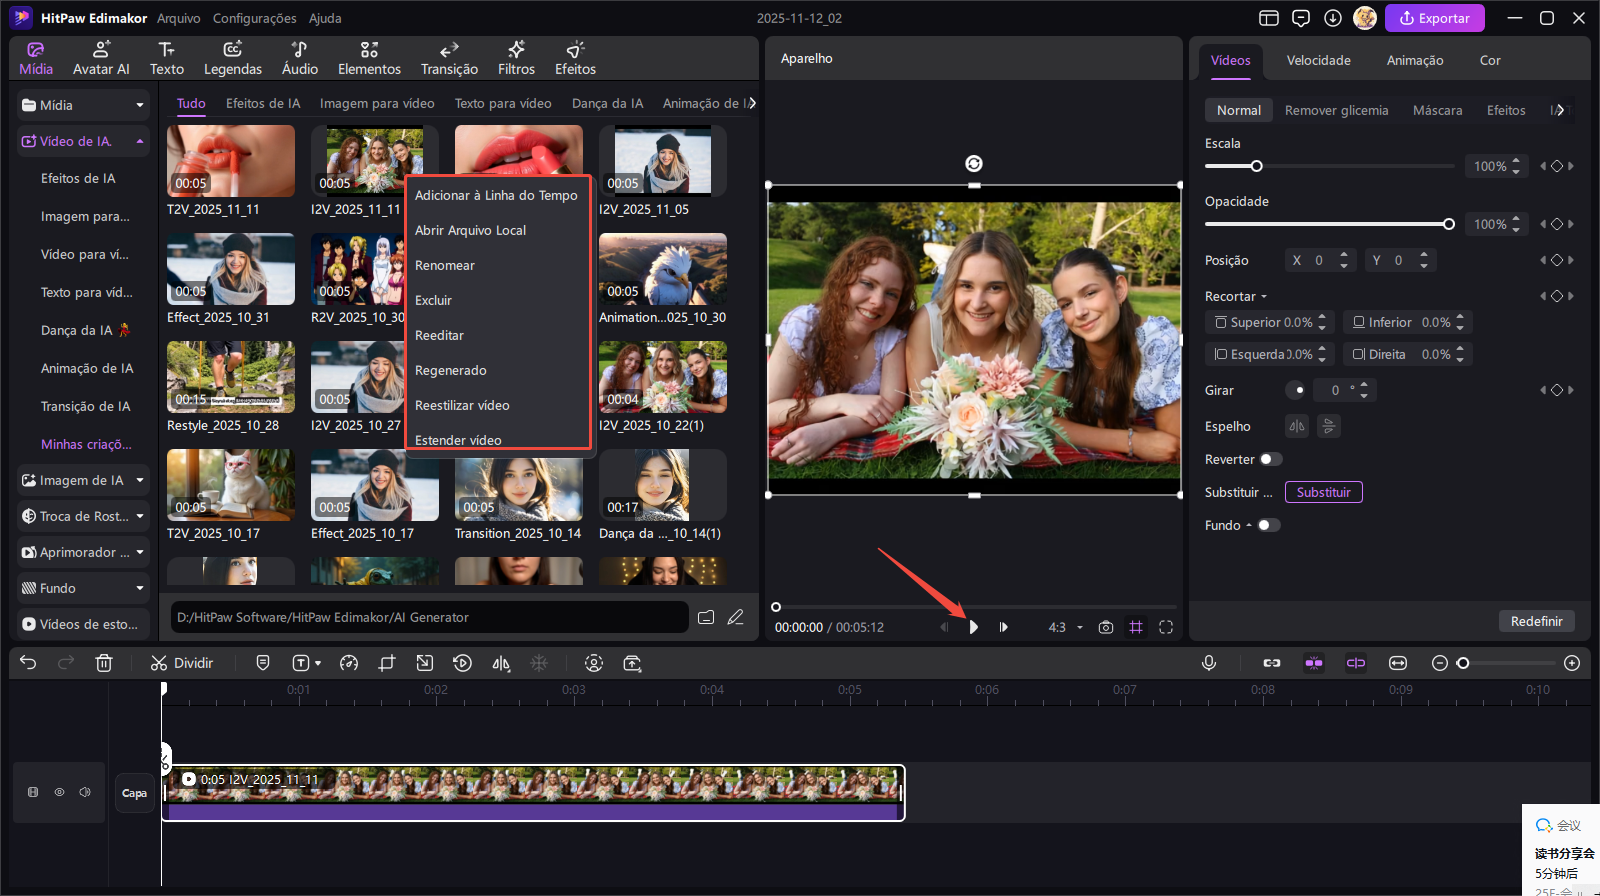Switch to the Velocidade tab
Screen dimensions: 1600x896
pos(1318,60)
